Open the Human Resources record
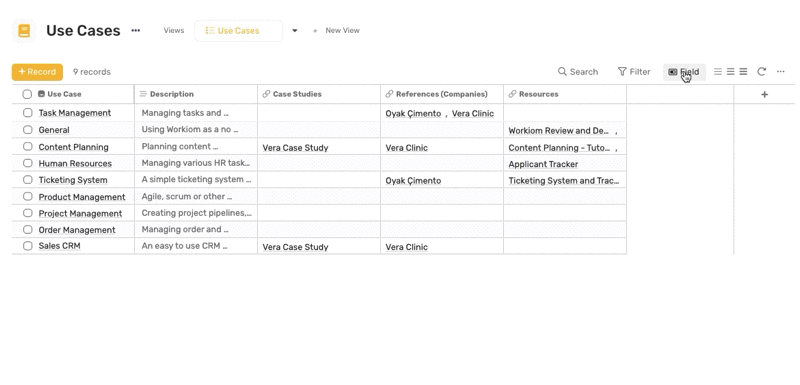 point(75,164)
